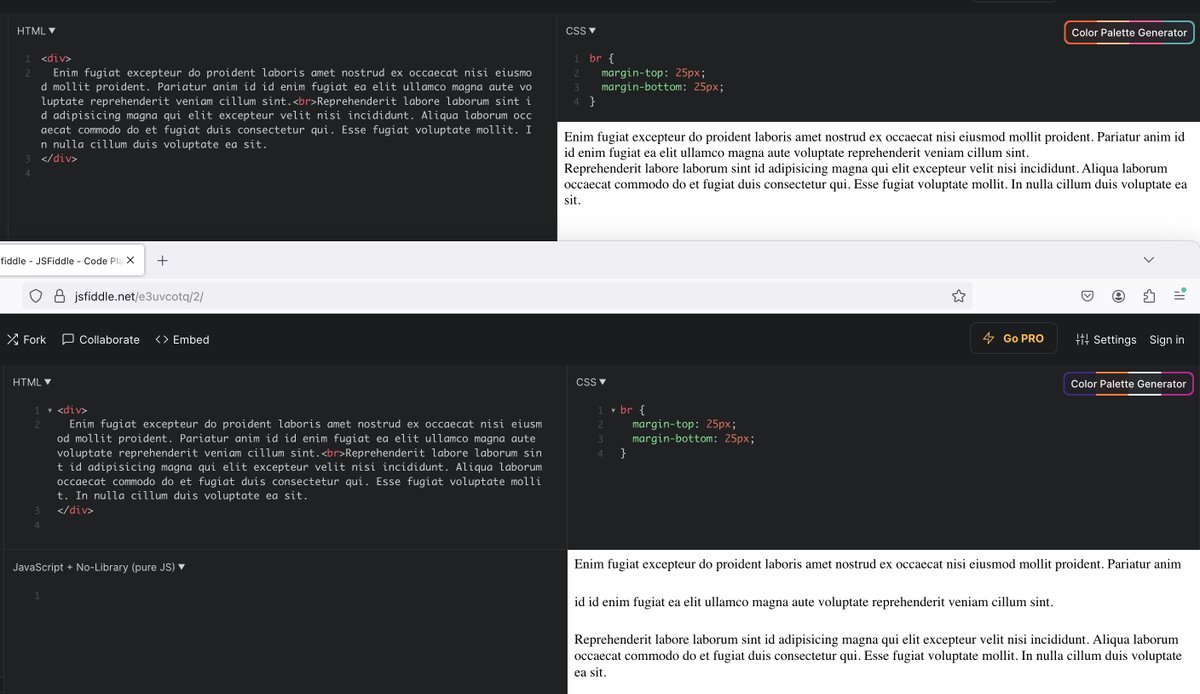Click the 'Reprehenderit labore laborum' paragraph in lower result

880,655
